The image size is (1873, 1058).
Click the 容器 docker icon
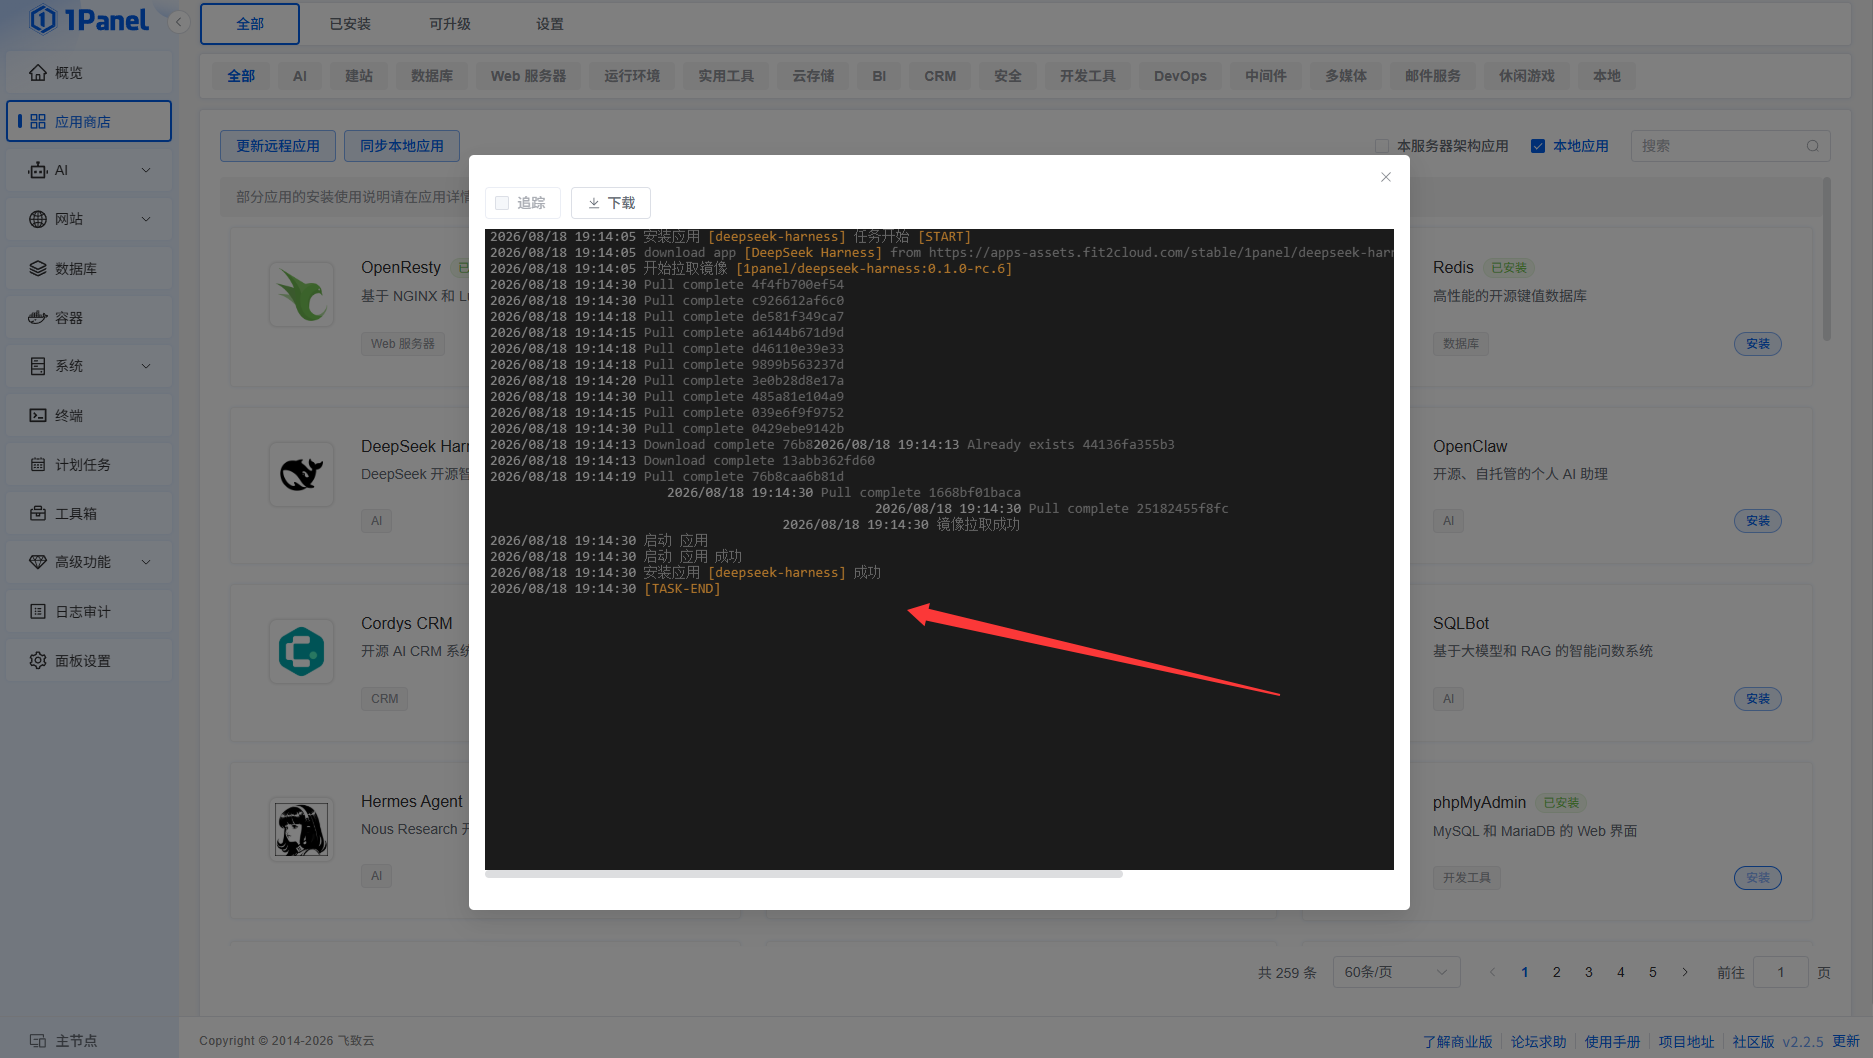pos(38,317)
